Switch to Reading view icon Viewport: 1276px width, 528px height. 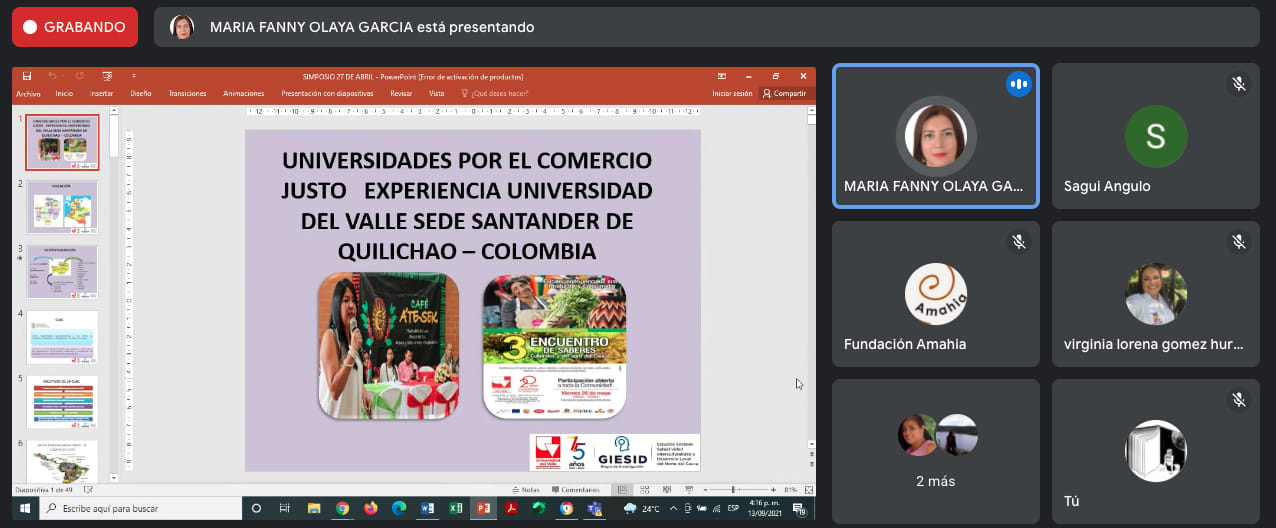click(x=666, y=490)
